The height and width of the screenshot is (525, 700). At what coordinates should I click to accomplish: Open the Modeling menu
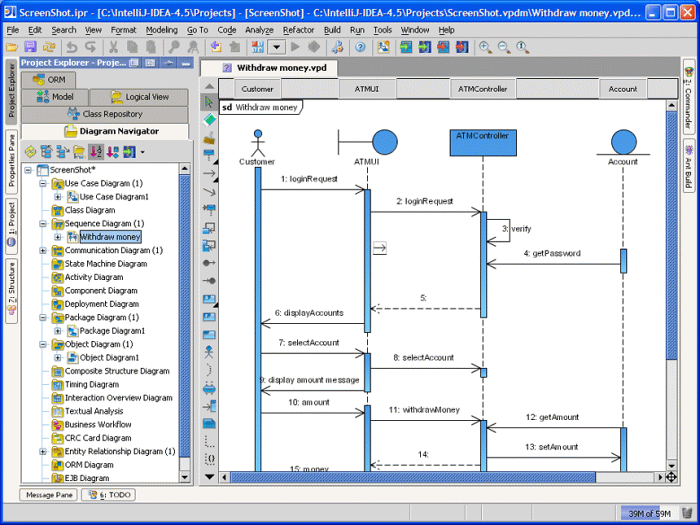coord(162,30)
